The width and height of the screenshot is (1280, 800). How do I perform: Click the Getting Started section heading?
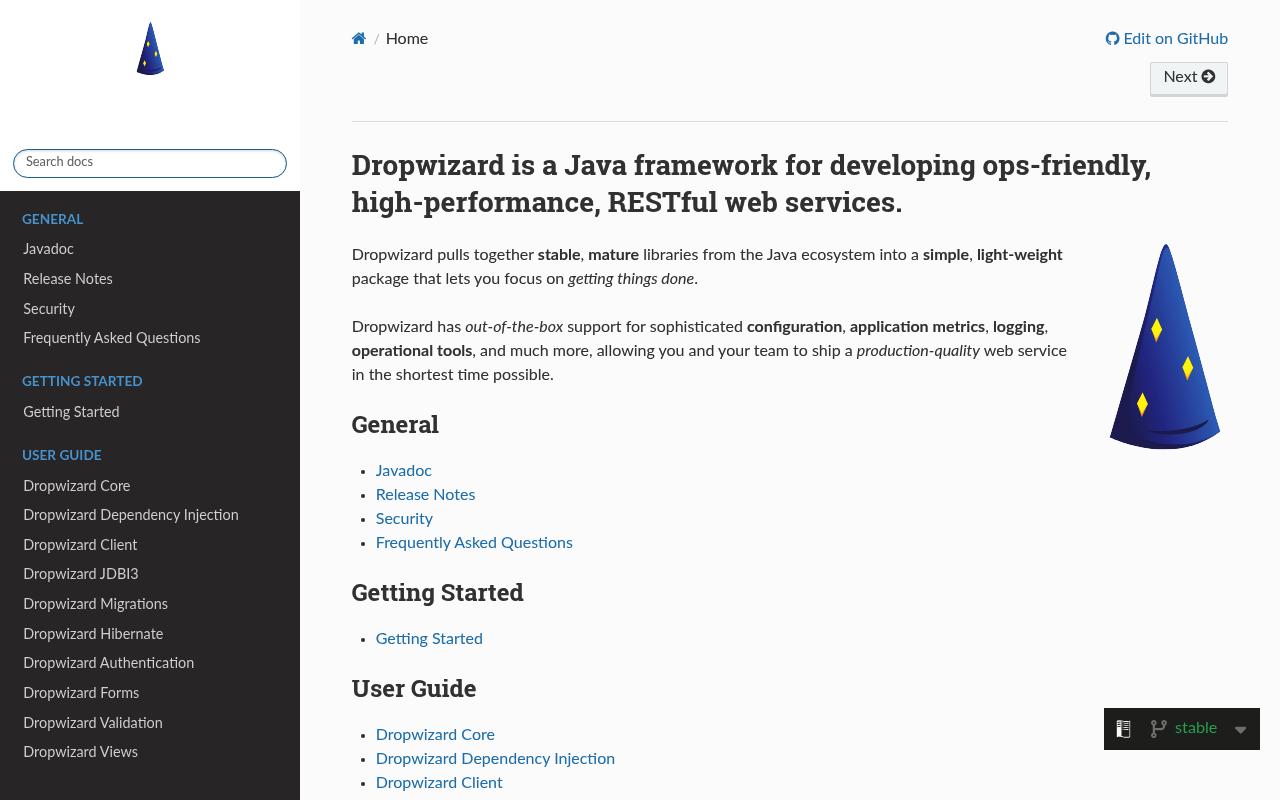tap(438, 593)
